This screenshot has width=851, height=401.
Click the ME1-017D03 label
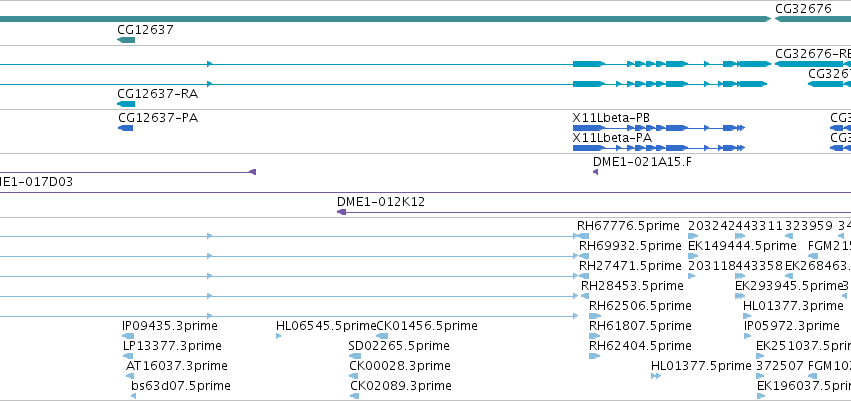click(36, 182)
